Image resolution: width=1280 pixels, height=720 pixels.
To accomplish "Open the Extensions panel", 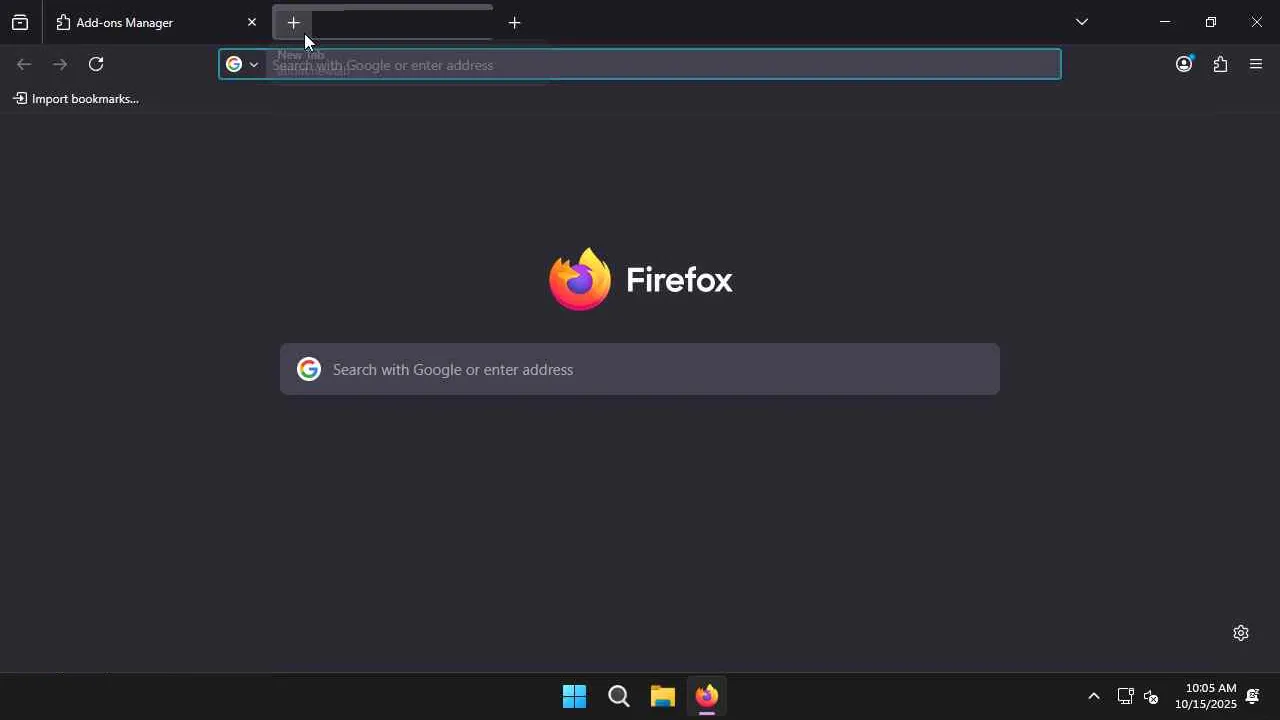I will 1220,64.
